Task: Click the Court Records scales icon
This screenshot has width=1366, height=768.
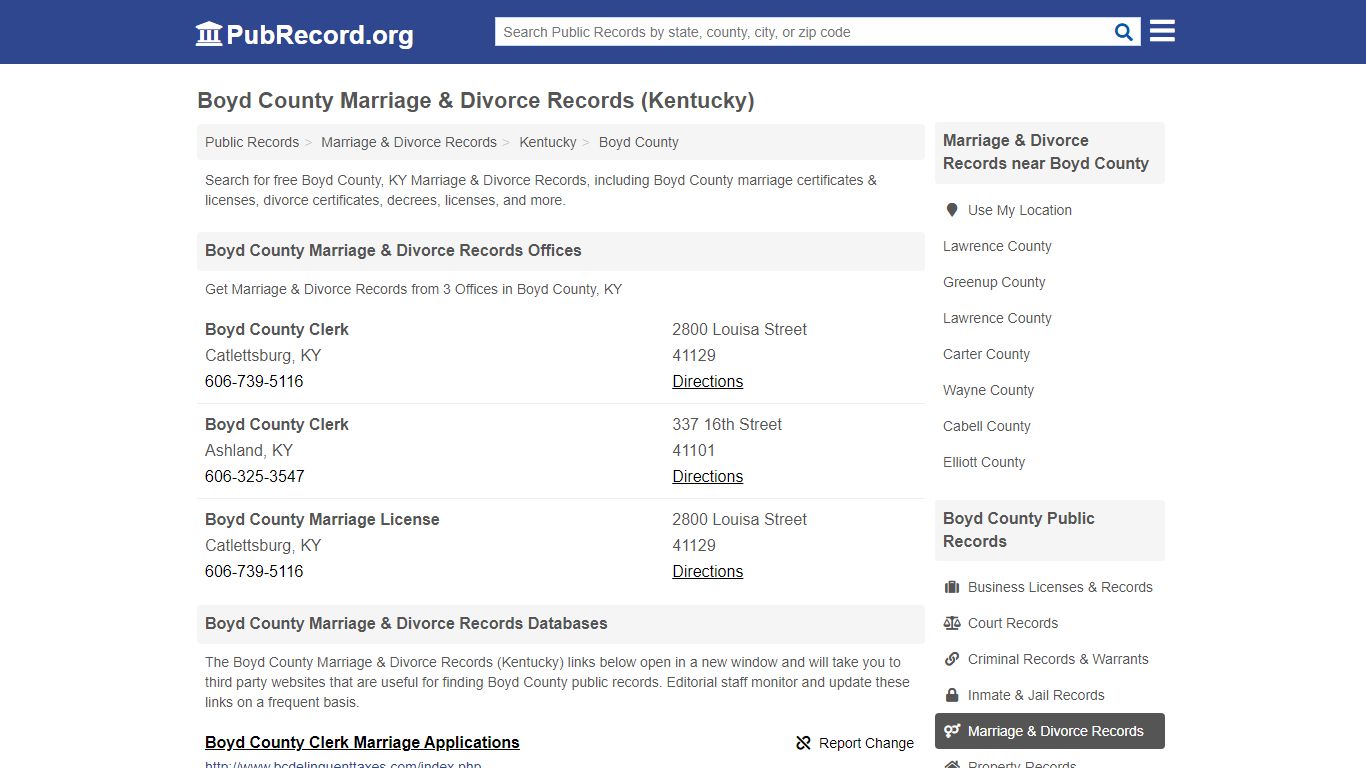Action: point(952,623)
